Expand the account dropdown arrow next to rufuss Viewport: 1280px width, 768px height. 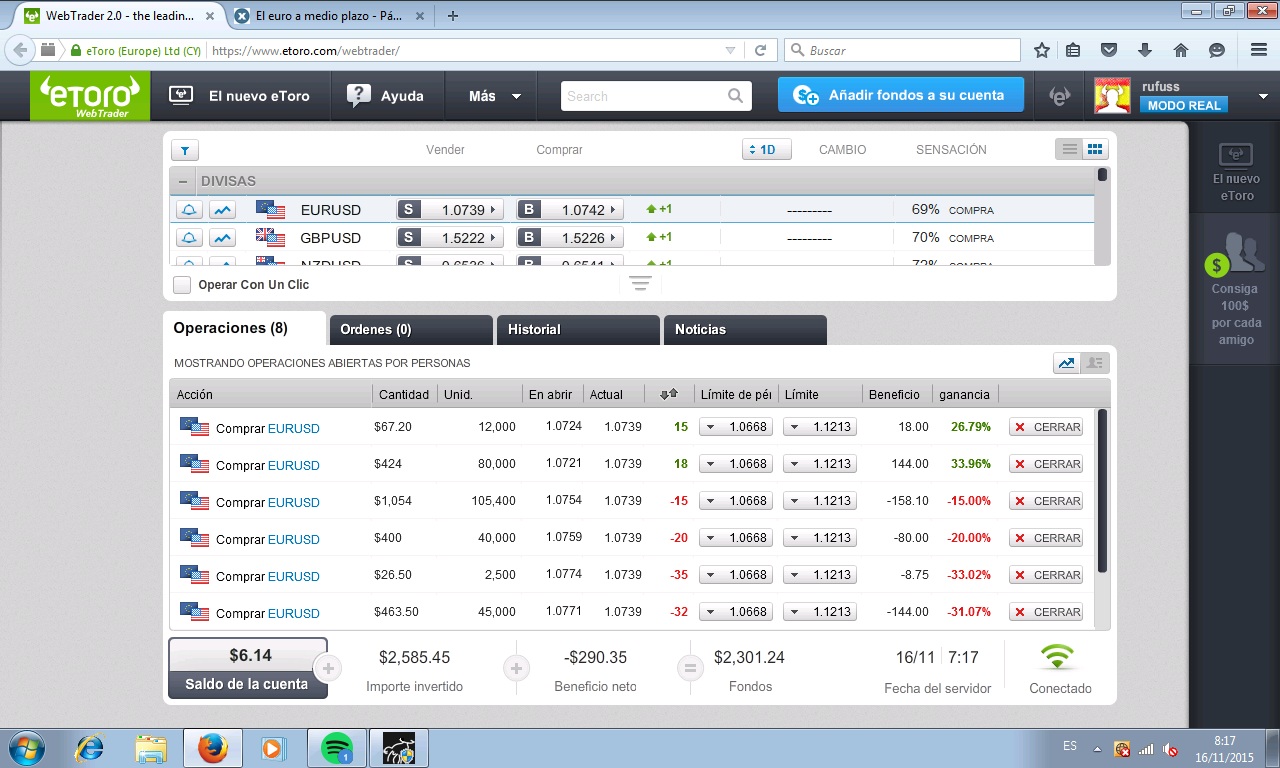point(1263,97)
